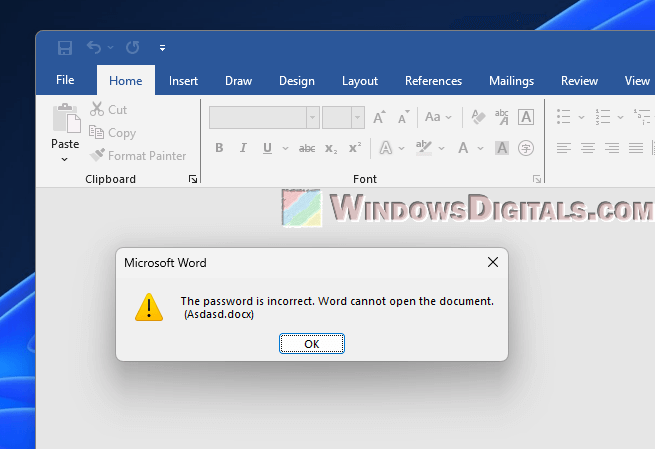Open the Clipboard pane dialog launcher
Viewport: 655px width, 449px height.
tap(193, 179)
